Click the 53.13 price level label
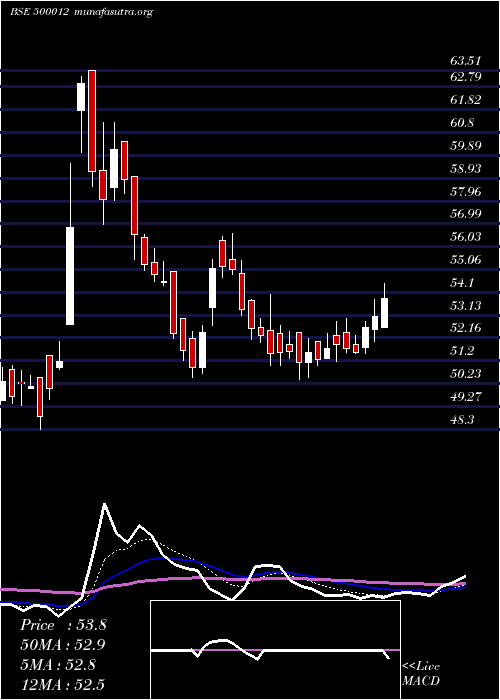This screenshot has height=700, width=500. (x=466, y=306)
